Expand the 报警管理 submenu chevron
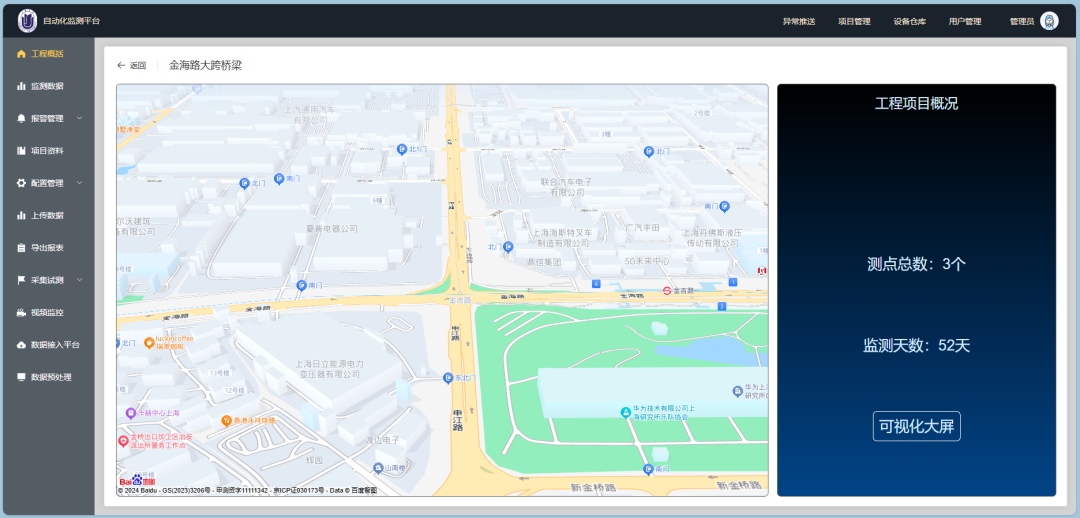Viewport: 1080px width, 518px height. (x=79, y=118)
